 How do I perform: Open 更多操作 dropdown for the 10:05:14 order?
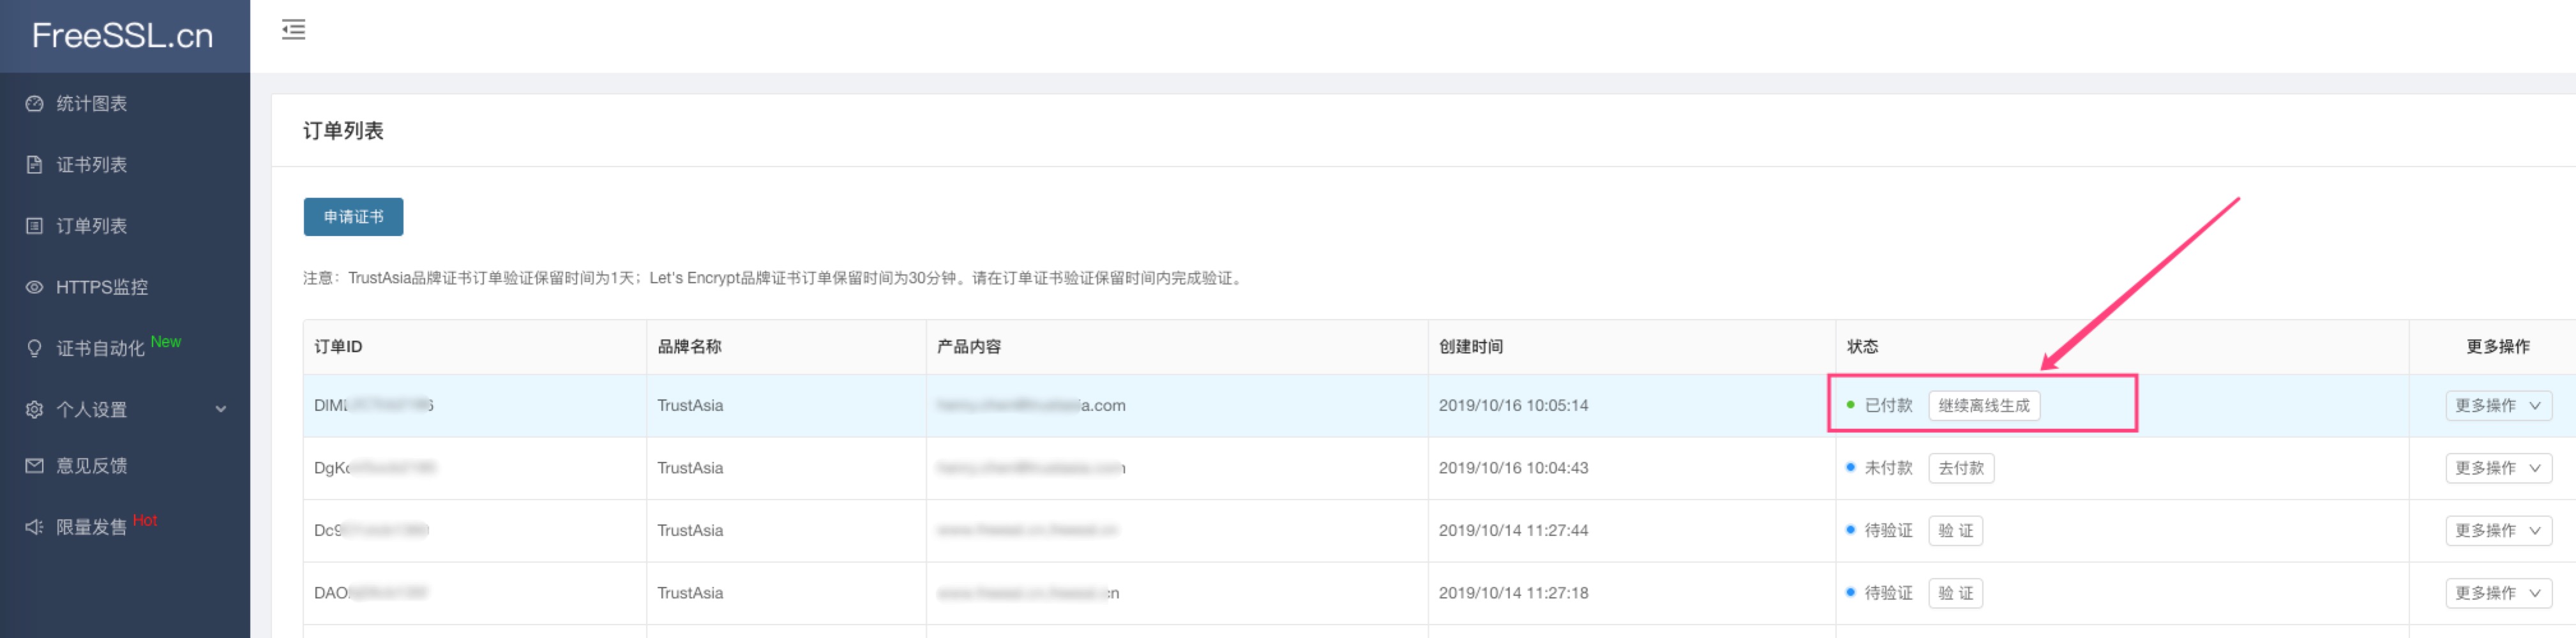(2498, 405)
